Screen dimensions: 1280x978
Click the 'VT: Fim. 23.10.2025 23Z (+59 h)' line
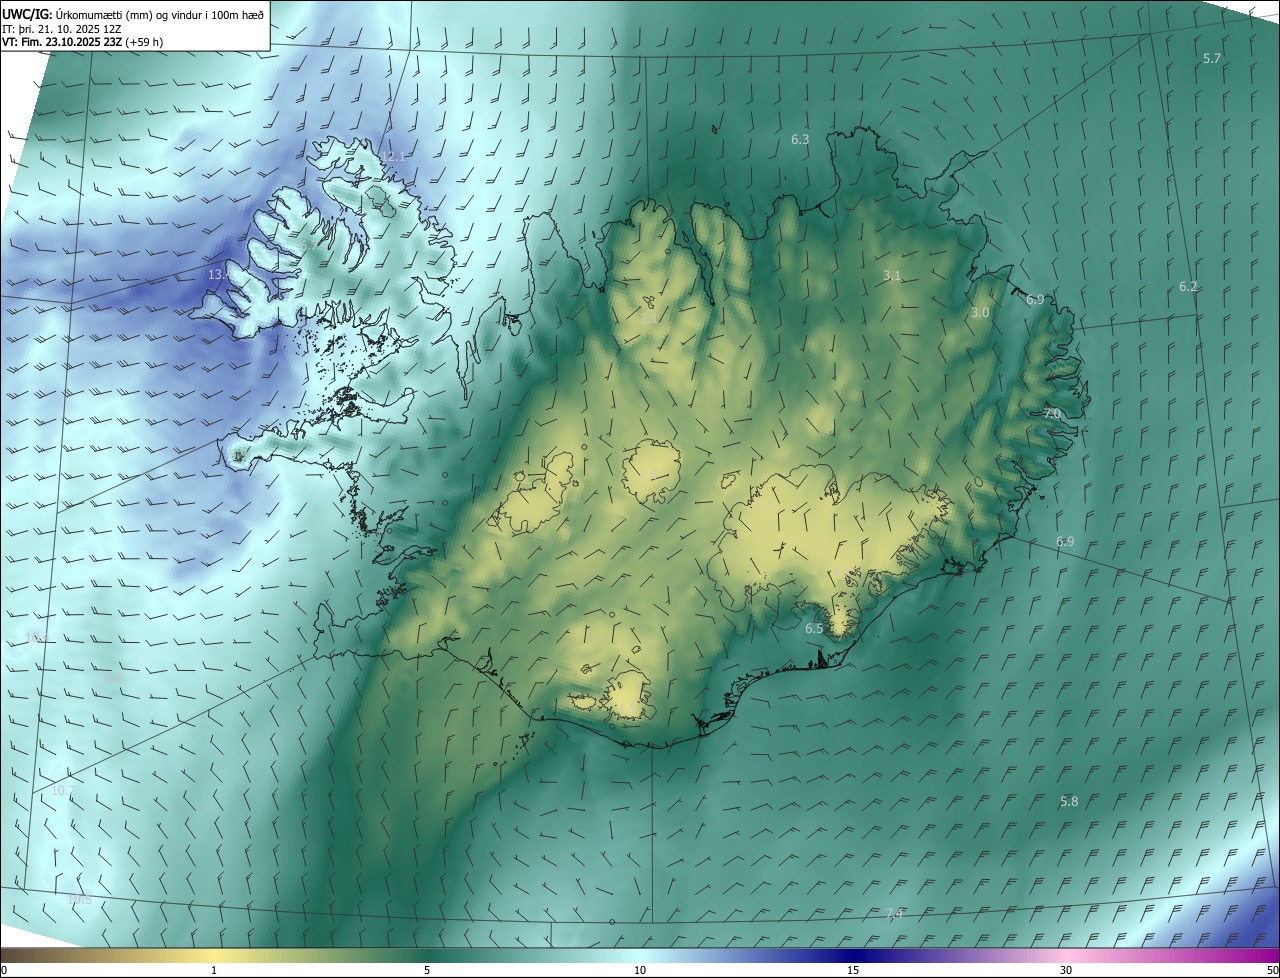[x=83, y=42]
